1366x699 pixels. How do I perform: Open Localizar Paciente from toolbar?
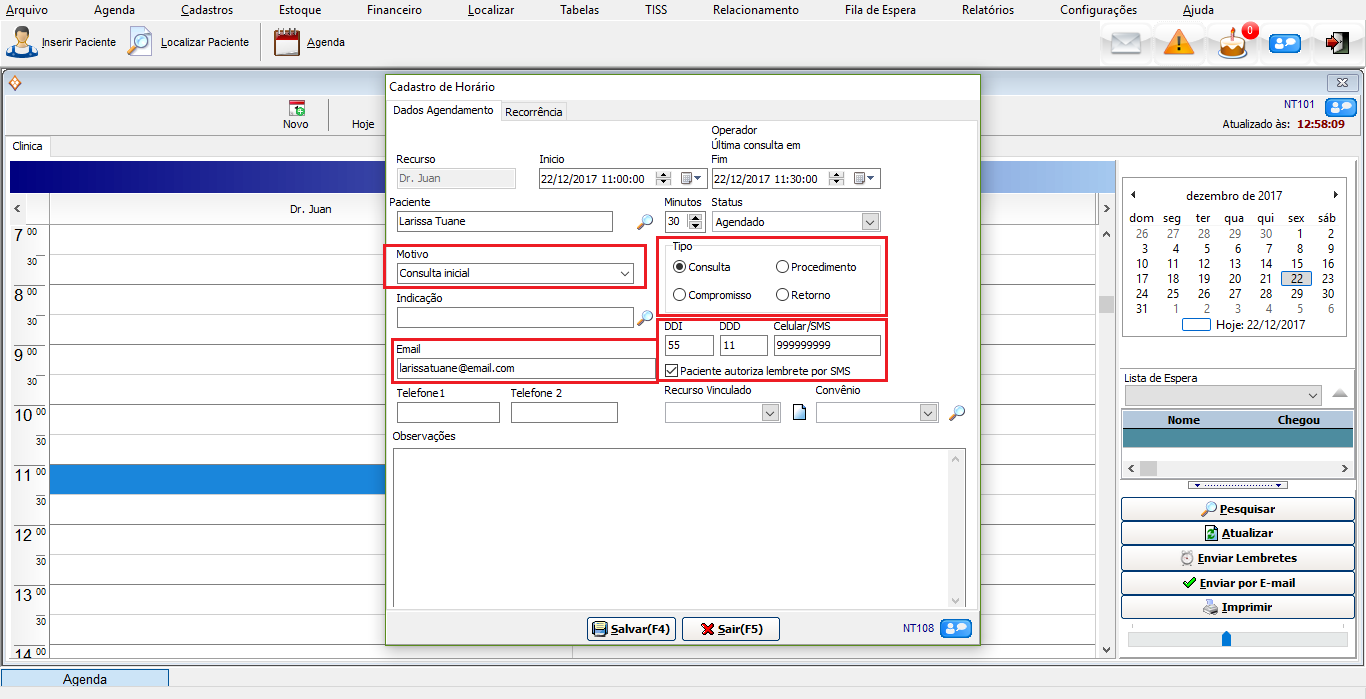(x=140, y=43)
